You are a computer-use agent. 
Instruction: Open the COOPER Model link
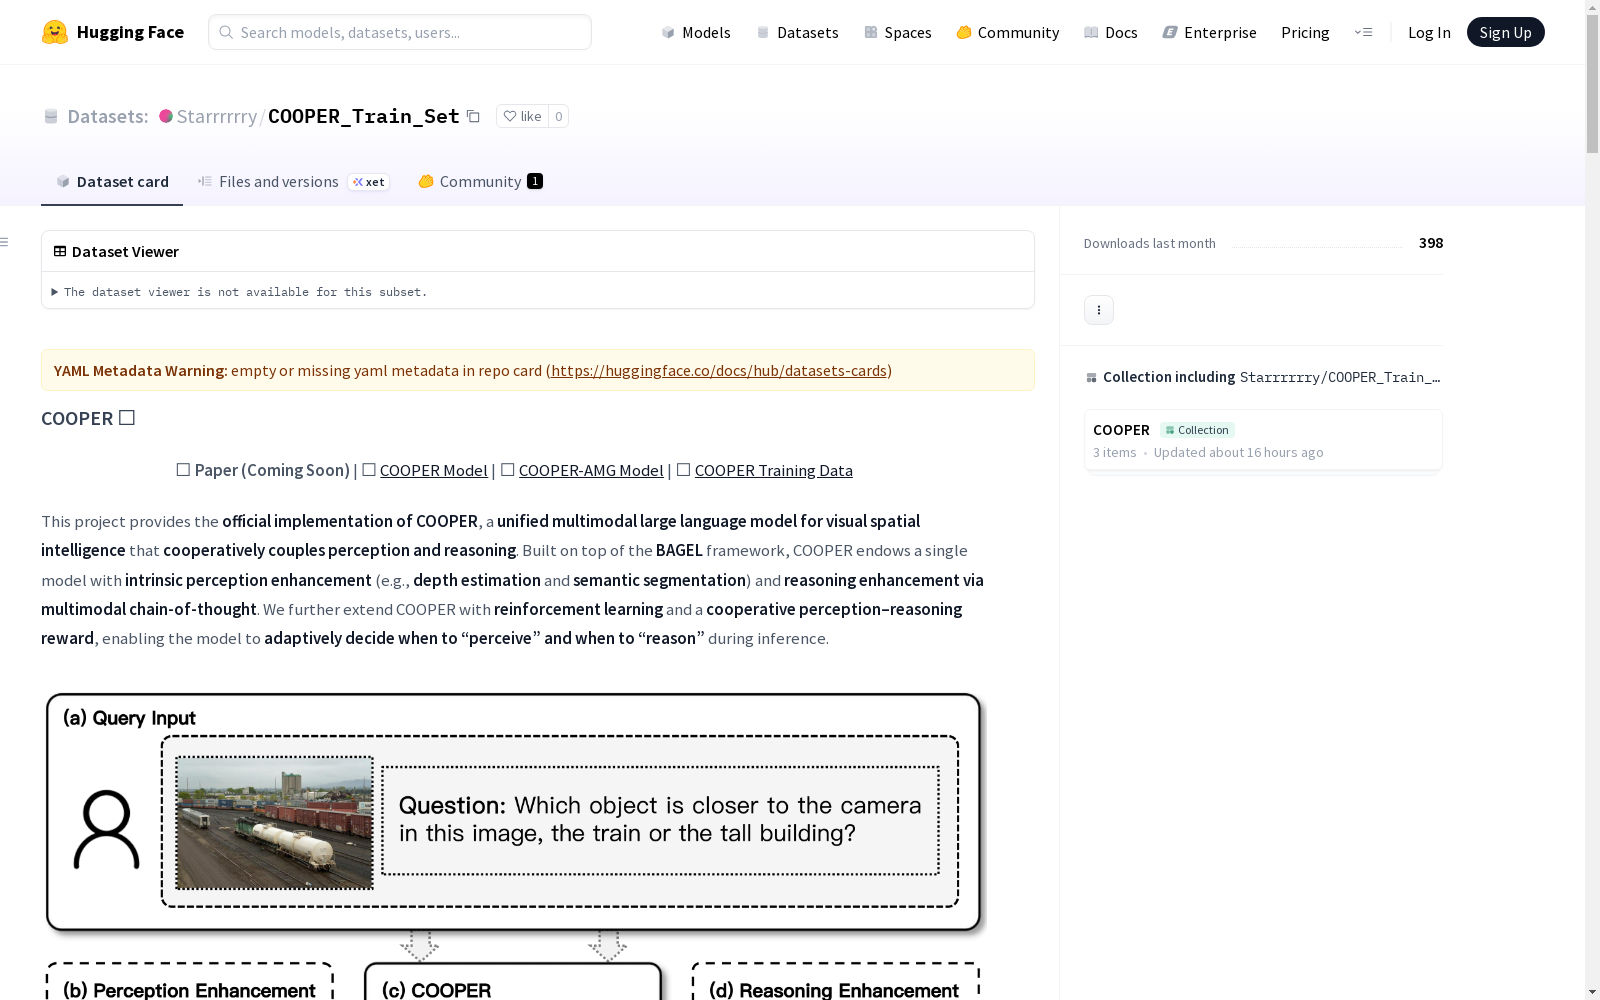434,470
